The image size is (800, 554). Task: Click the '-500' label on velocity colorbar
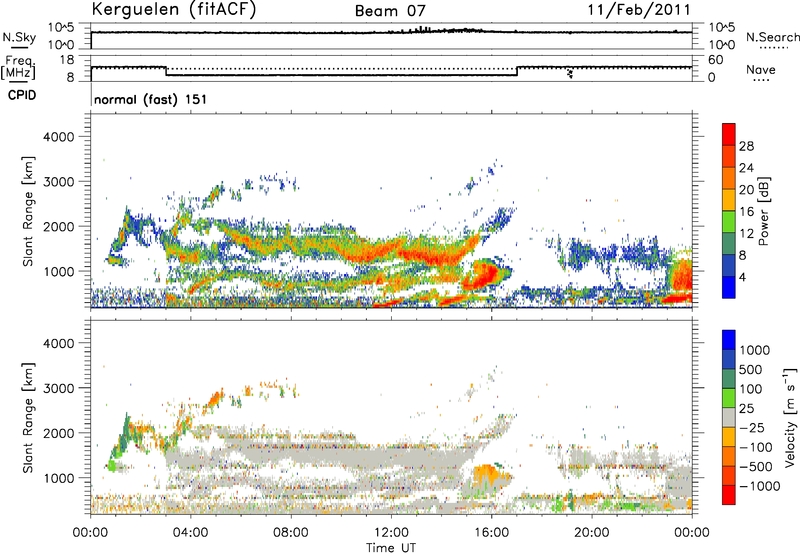coord(756,466)
